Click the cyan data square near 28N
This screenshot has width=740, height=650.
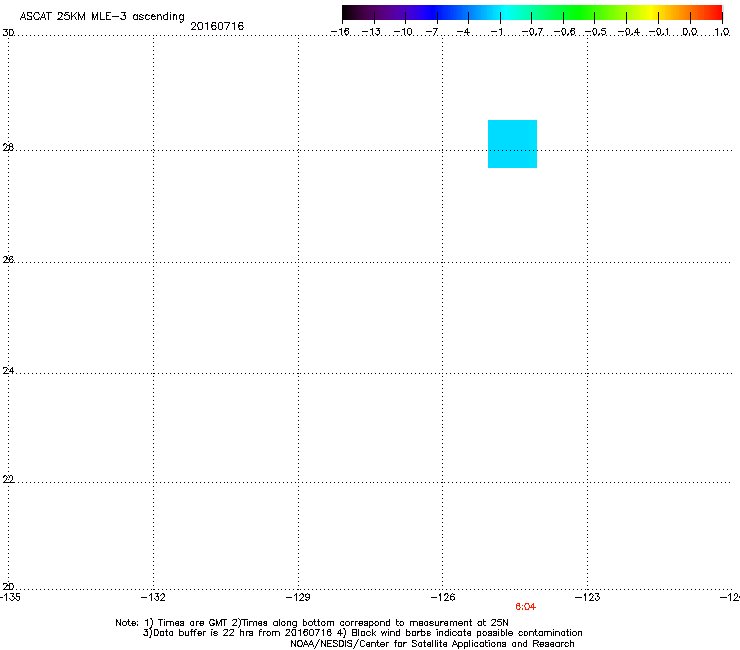pos(512,144)
